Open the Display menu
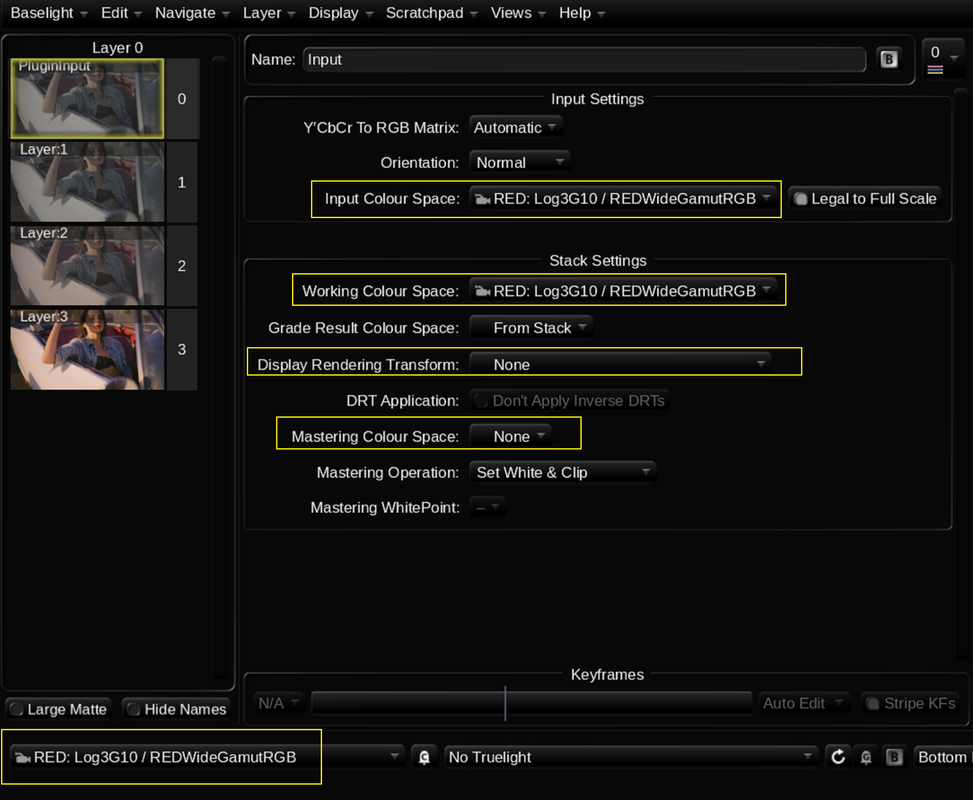This screenshot has height=800, width=973. click(x=340, y=13)
